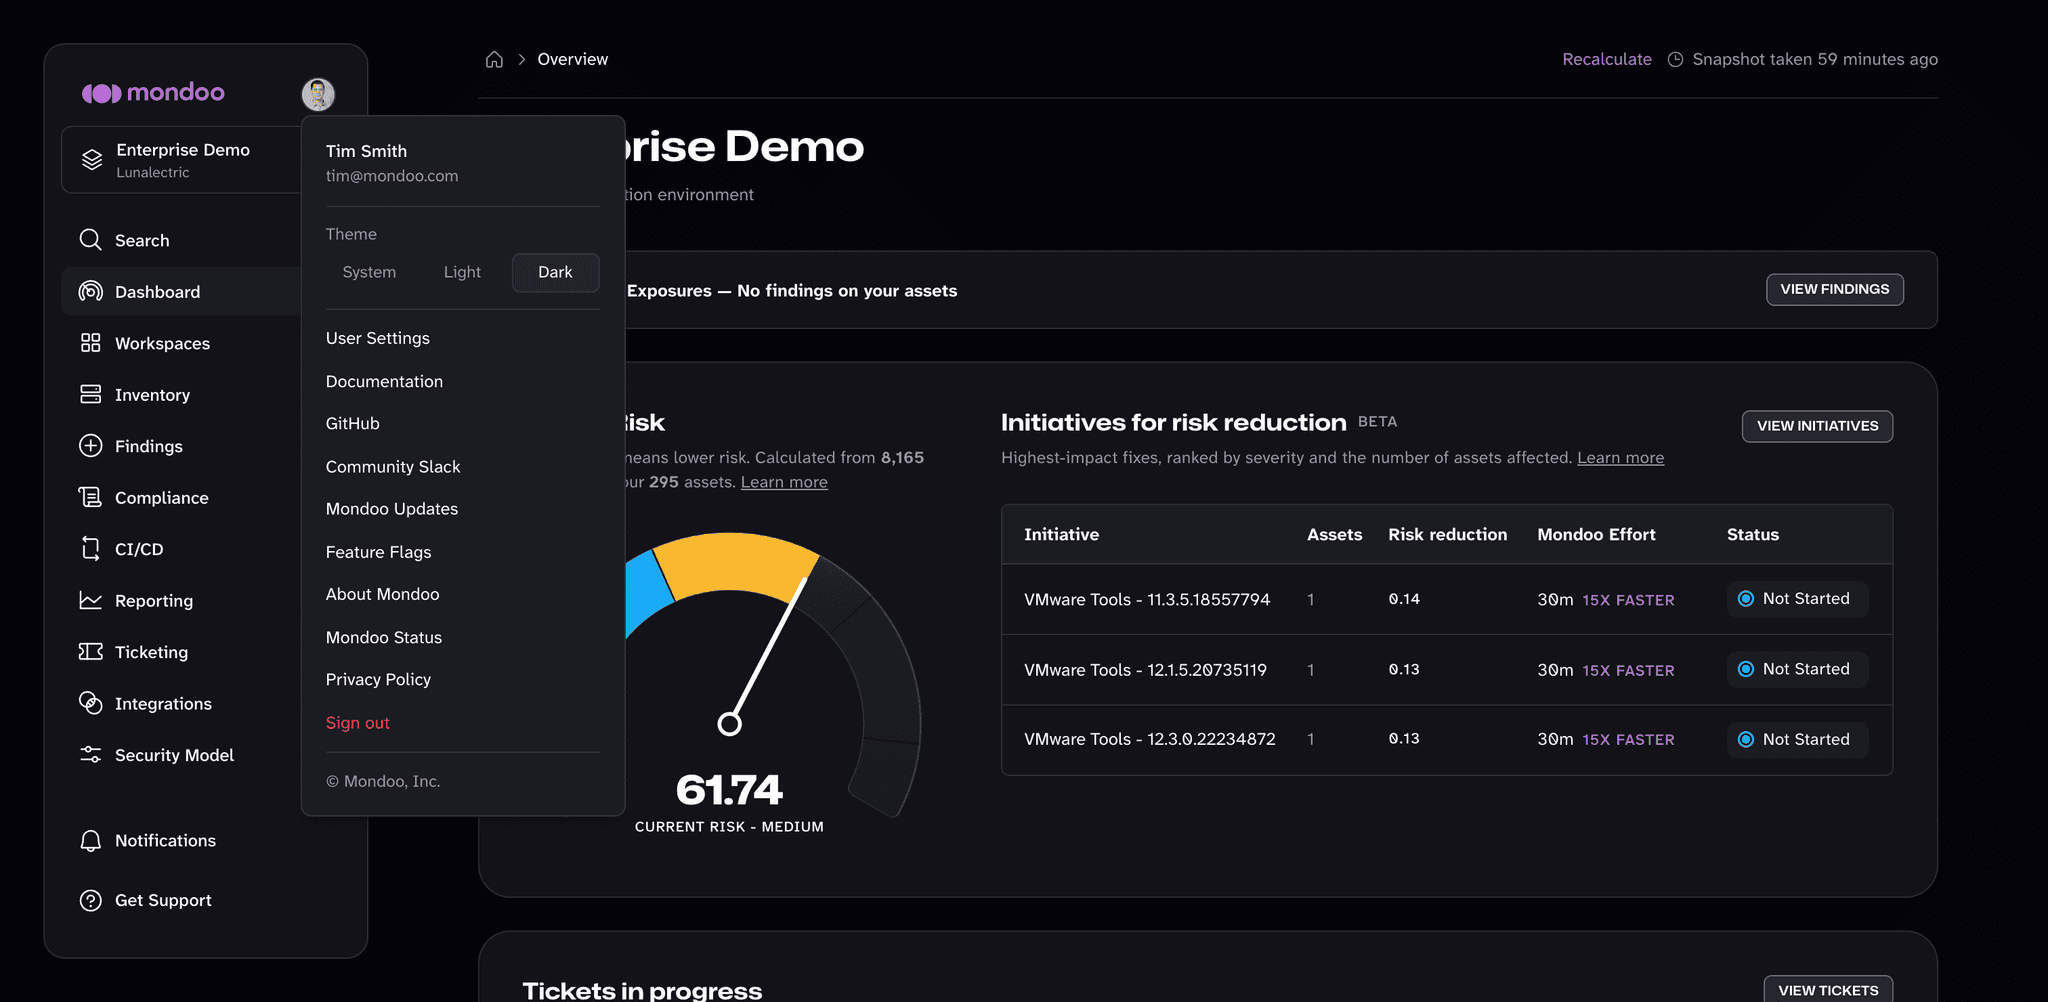
Task: Open Mondoo Status menu entry
Action: point(383,637)
